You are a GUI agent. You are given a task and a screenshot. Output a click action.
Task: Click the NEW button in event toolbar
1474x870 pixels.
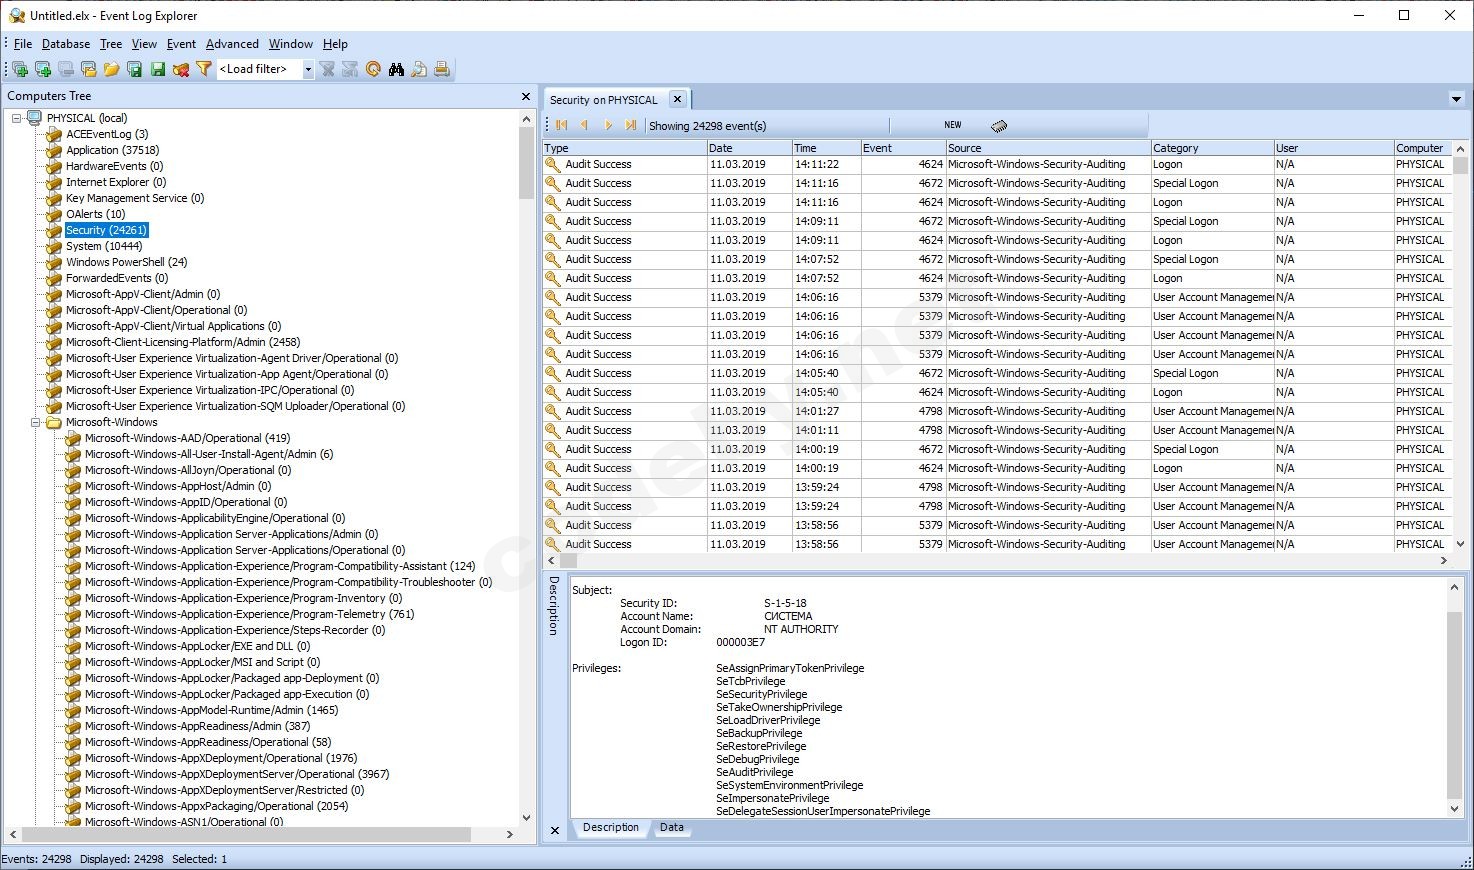952,125
